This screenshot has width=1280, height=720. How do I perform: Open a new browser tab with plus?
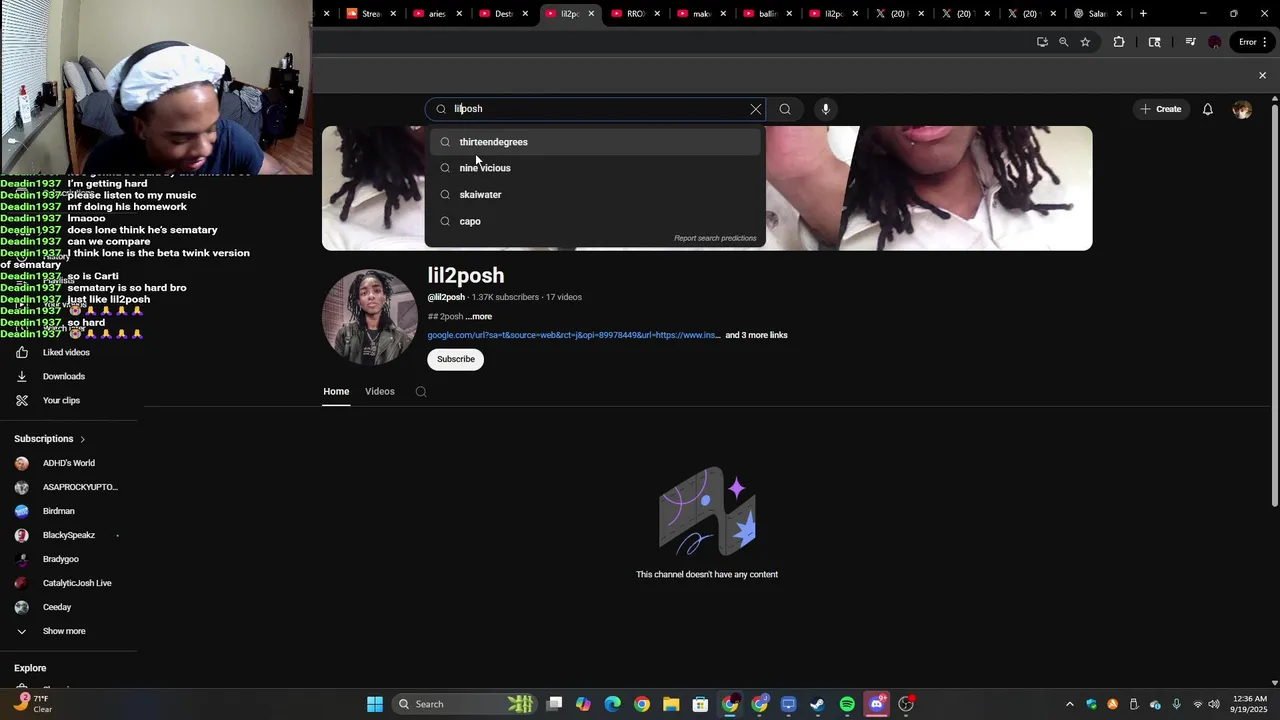[1143, 14]
